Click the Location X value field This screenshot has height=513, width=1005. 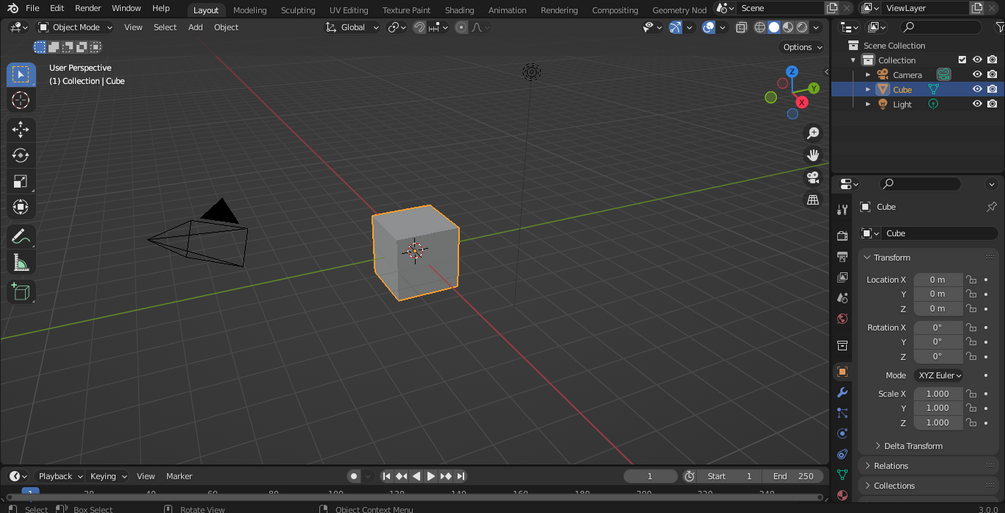coord(938,280)
